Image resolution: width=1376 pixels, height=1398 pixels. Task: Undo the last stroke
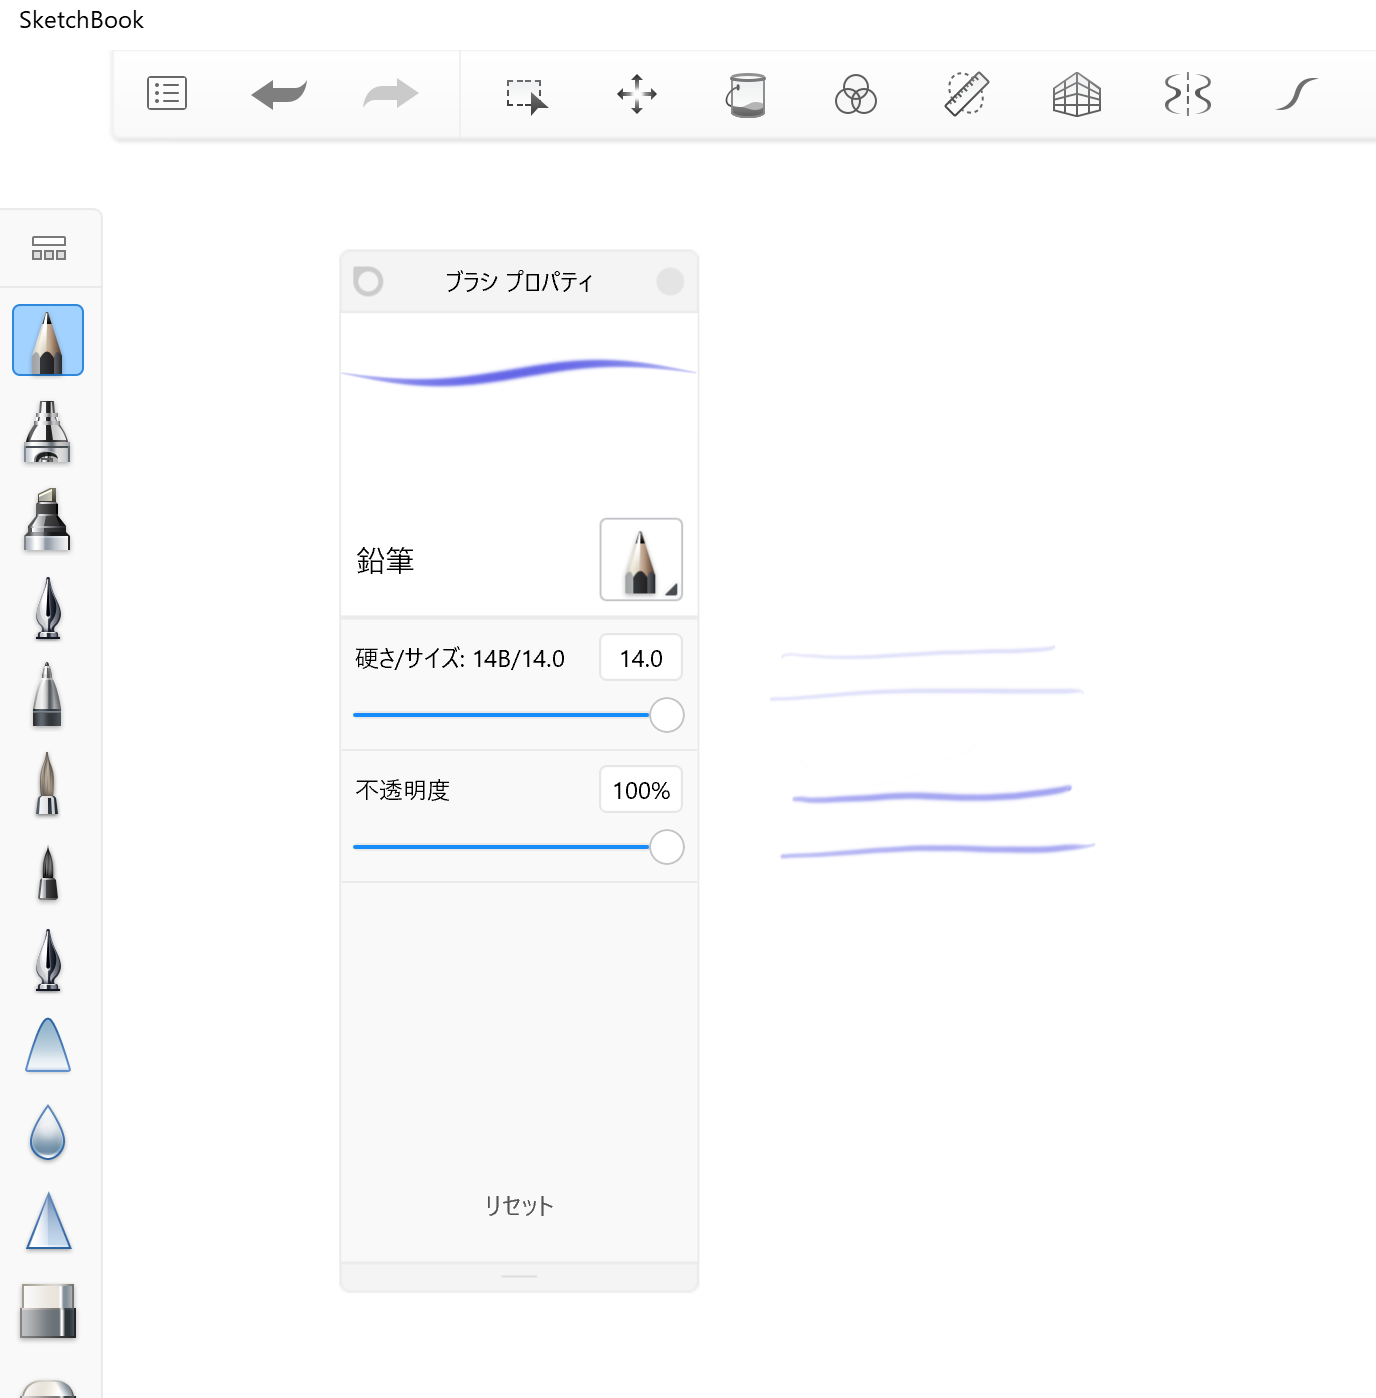point(279,94)
